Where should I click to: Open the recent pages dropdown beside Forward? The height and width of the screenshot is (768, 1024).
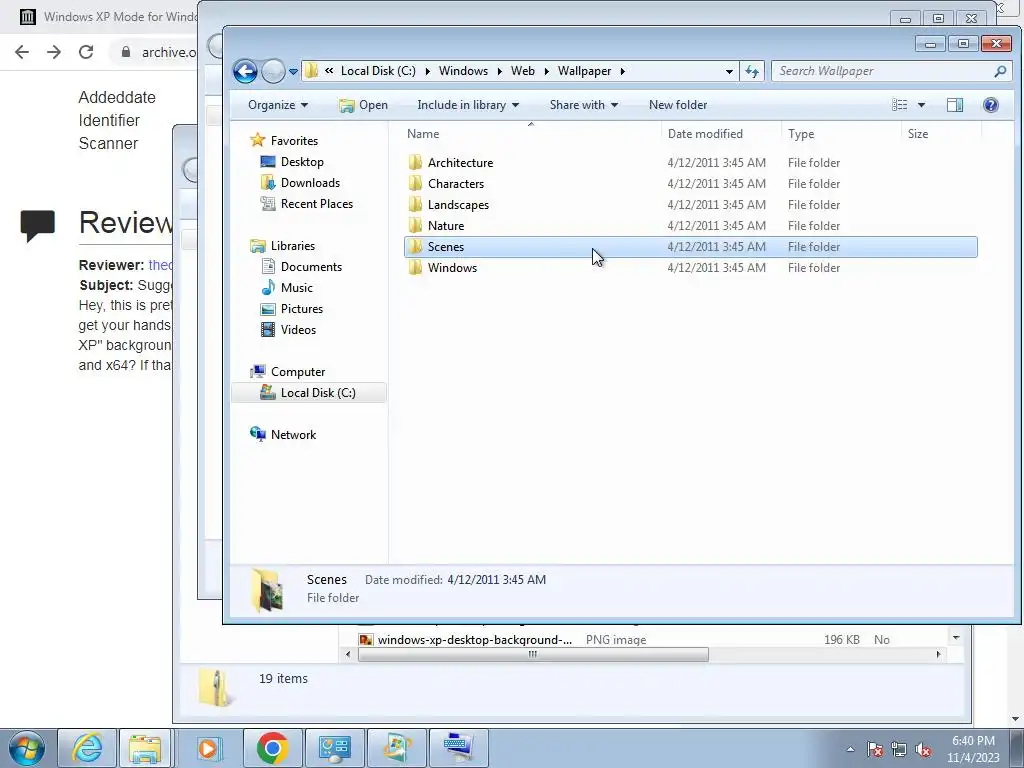293,72
